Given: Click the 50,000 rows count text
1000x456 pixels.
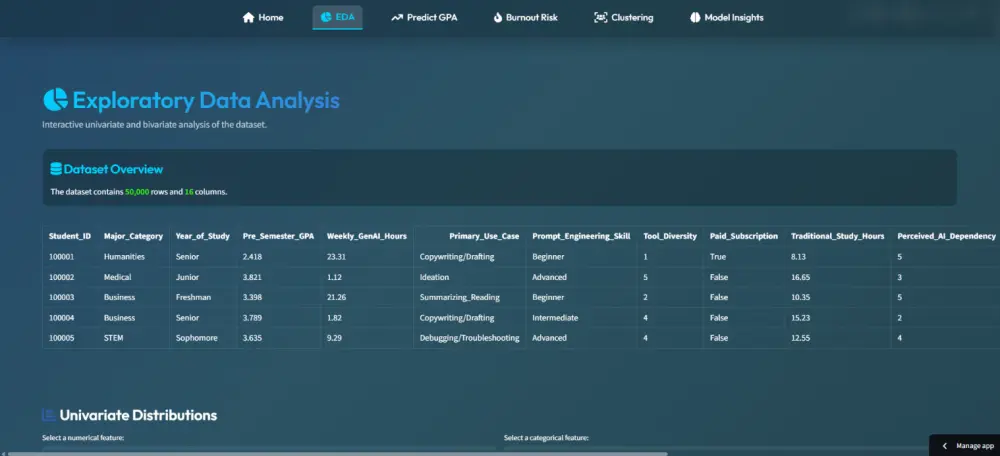Looking at the screenshot, I should click(137, 191).
